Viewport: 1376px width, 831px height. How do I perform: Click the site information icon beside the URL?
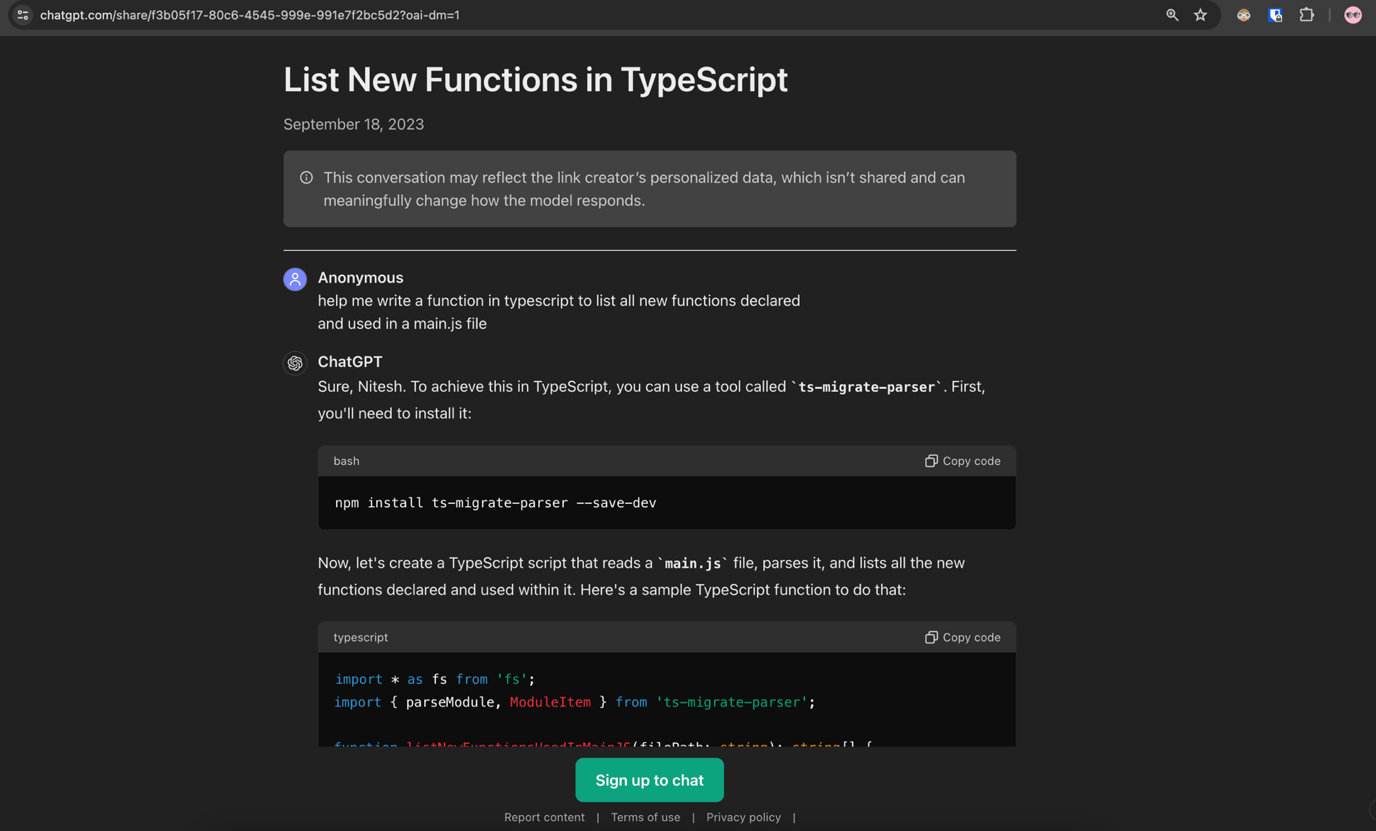(22, 15)
